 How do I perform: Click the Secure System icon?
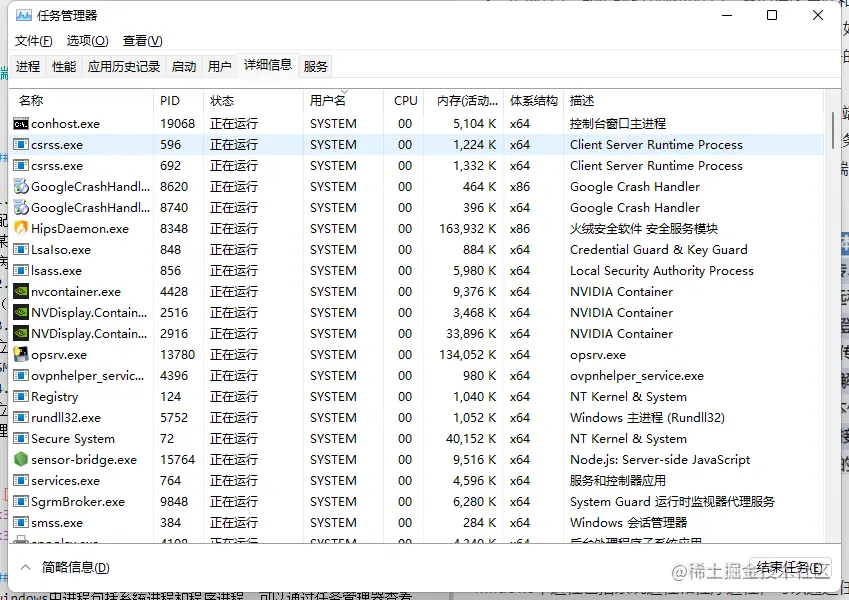(21, 439)
